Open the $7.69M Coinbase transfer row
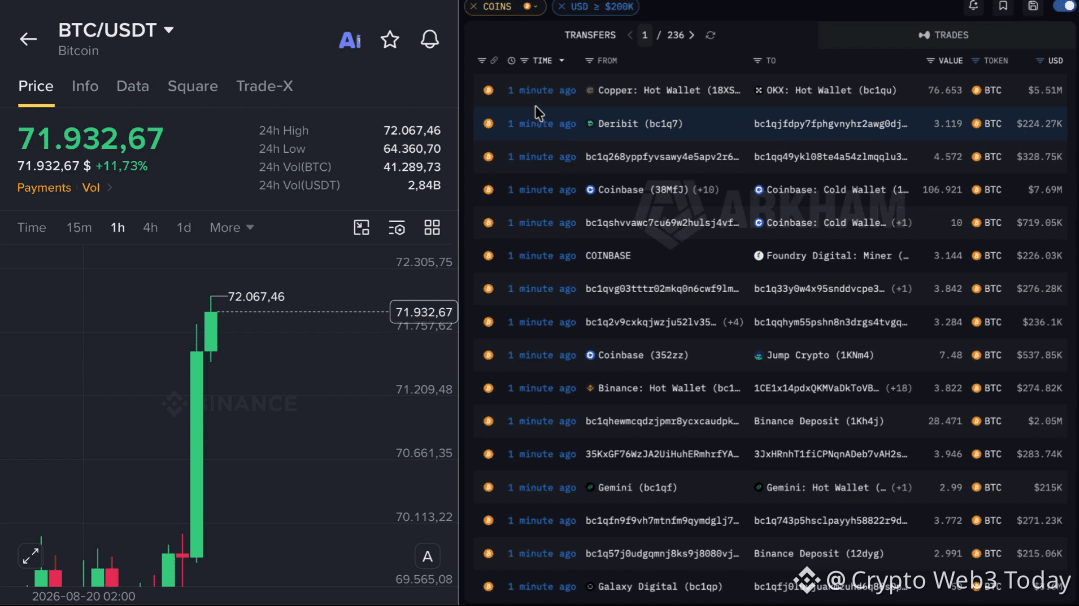 pyautogui.click(x=770, y=190)
